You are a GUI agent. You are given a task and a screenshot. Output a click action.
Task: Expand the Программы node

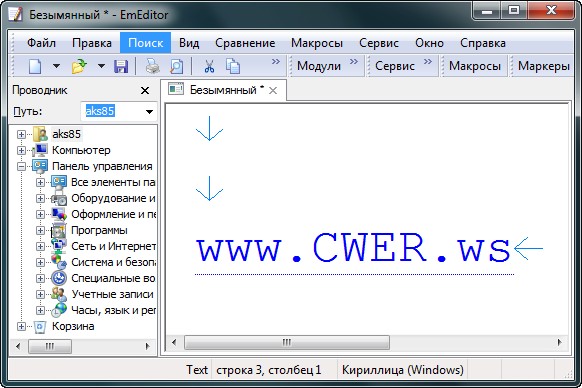pos(40,230)
